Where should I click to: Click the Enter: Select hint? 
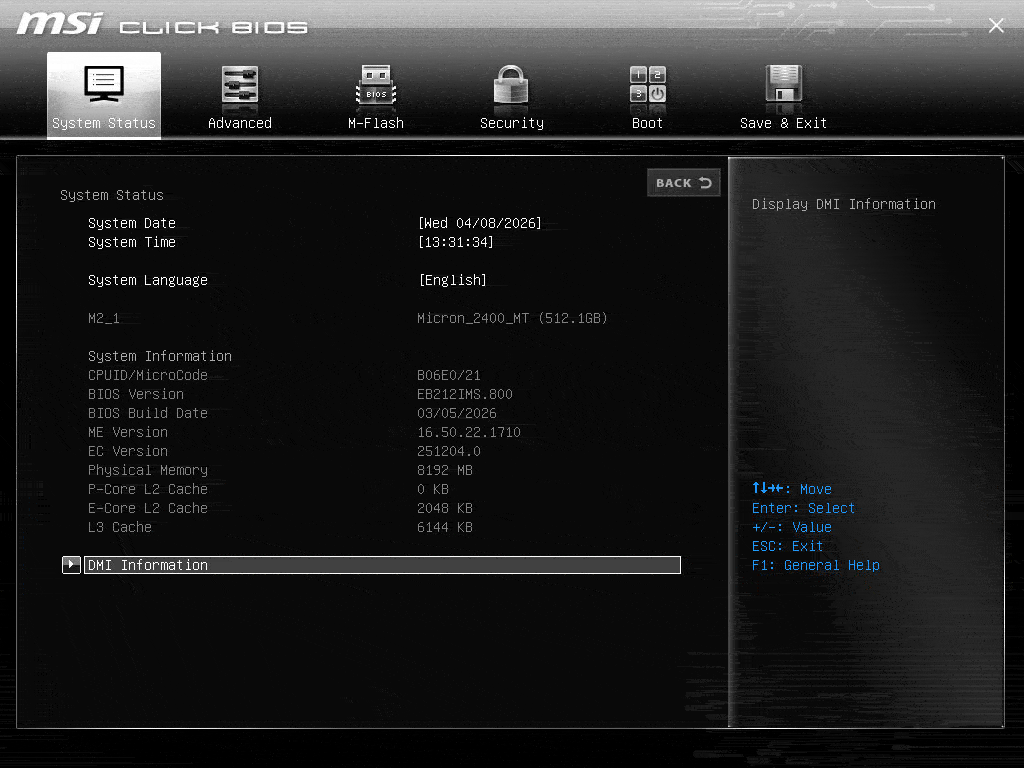pos(803,508)
